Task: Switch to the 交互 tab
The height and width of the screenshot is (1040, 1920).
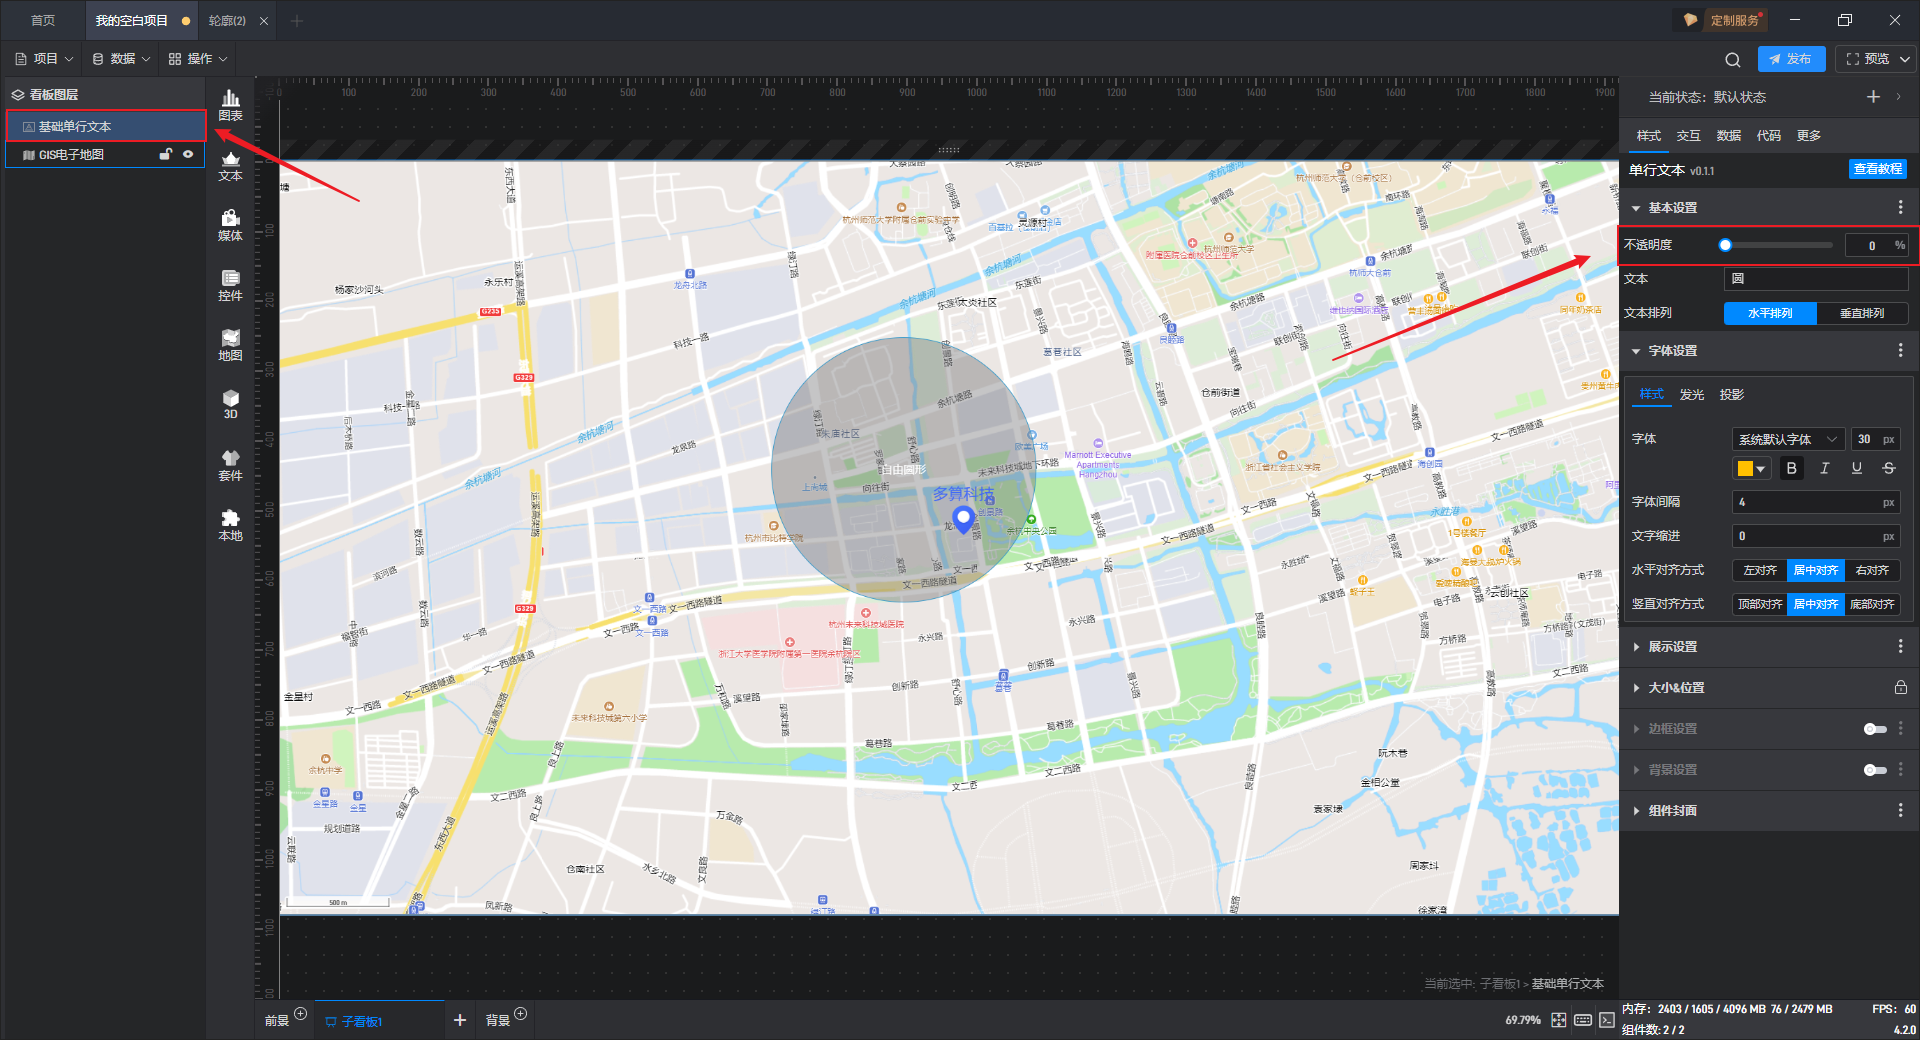Action: tap(1689, 136)
